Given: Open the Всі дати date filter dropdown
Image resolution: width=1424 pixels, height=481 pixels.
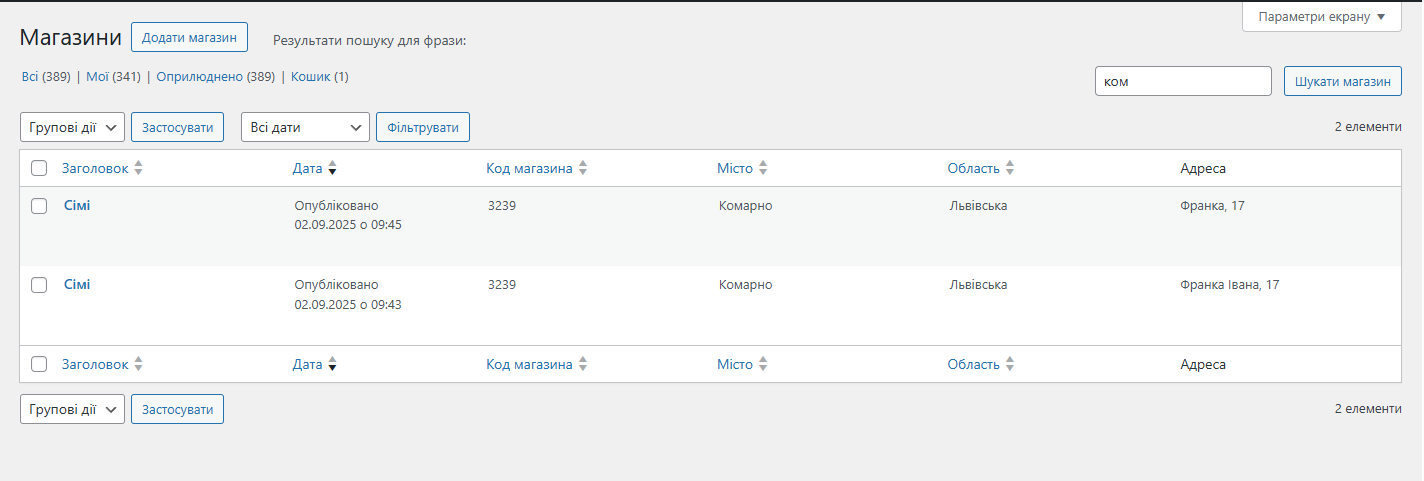Looking at the screenshot, I should [305, 127].
